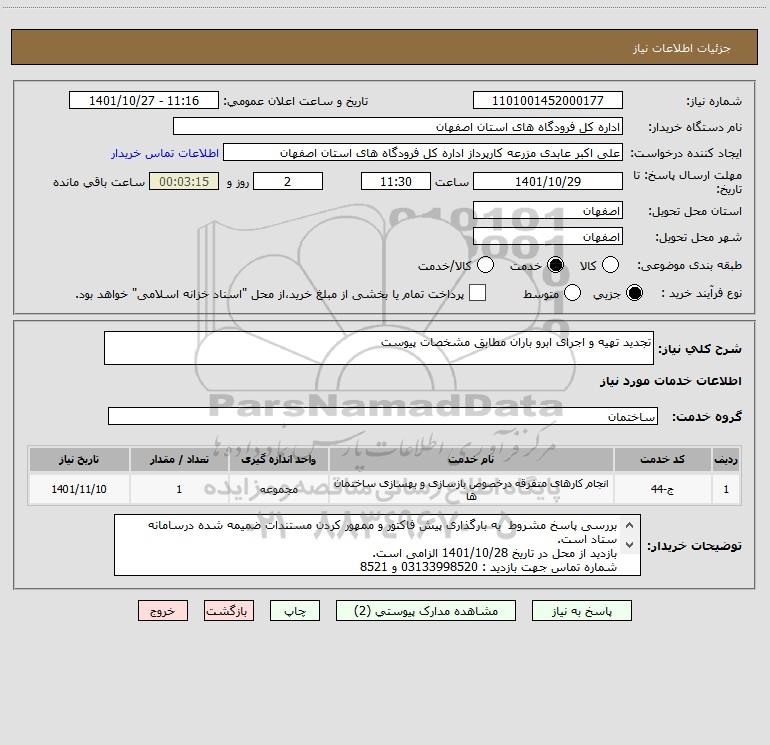
Task: Click the تاریخ نیاز column header
Action: tap(79, 460)
